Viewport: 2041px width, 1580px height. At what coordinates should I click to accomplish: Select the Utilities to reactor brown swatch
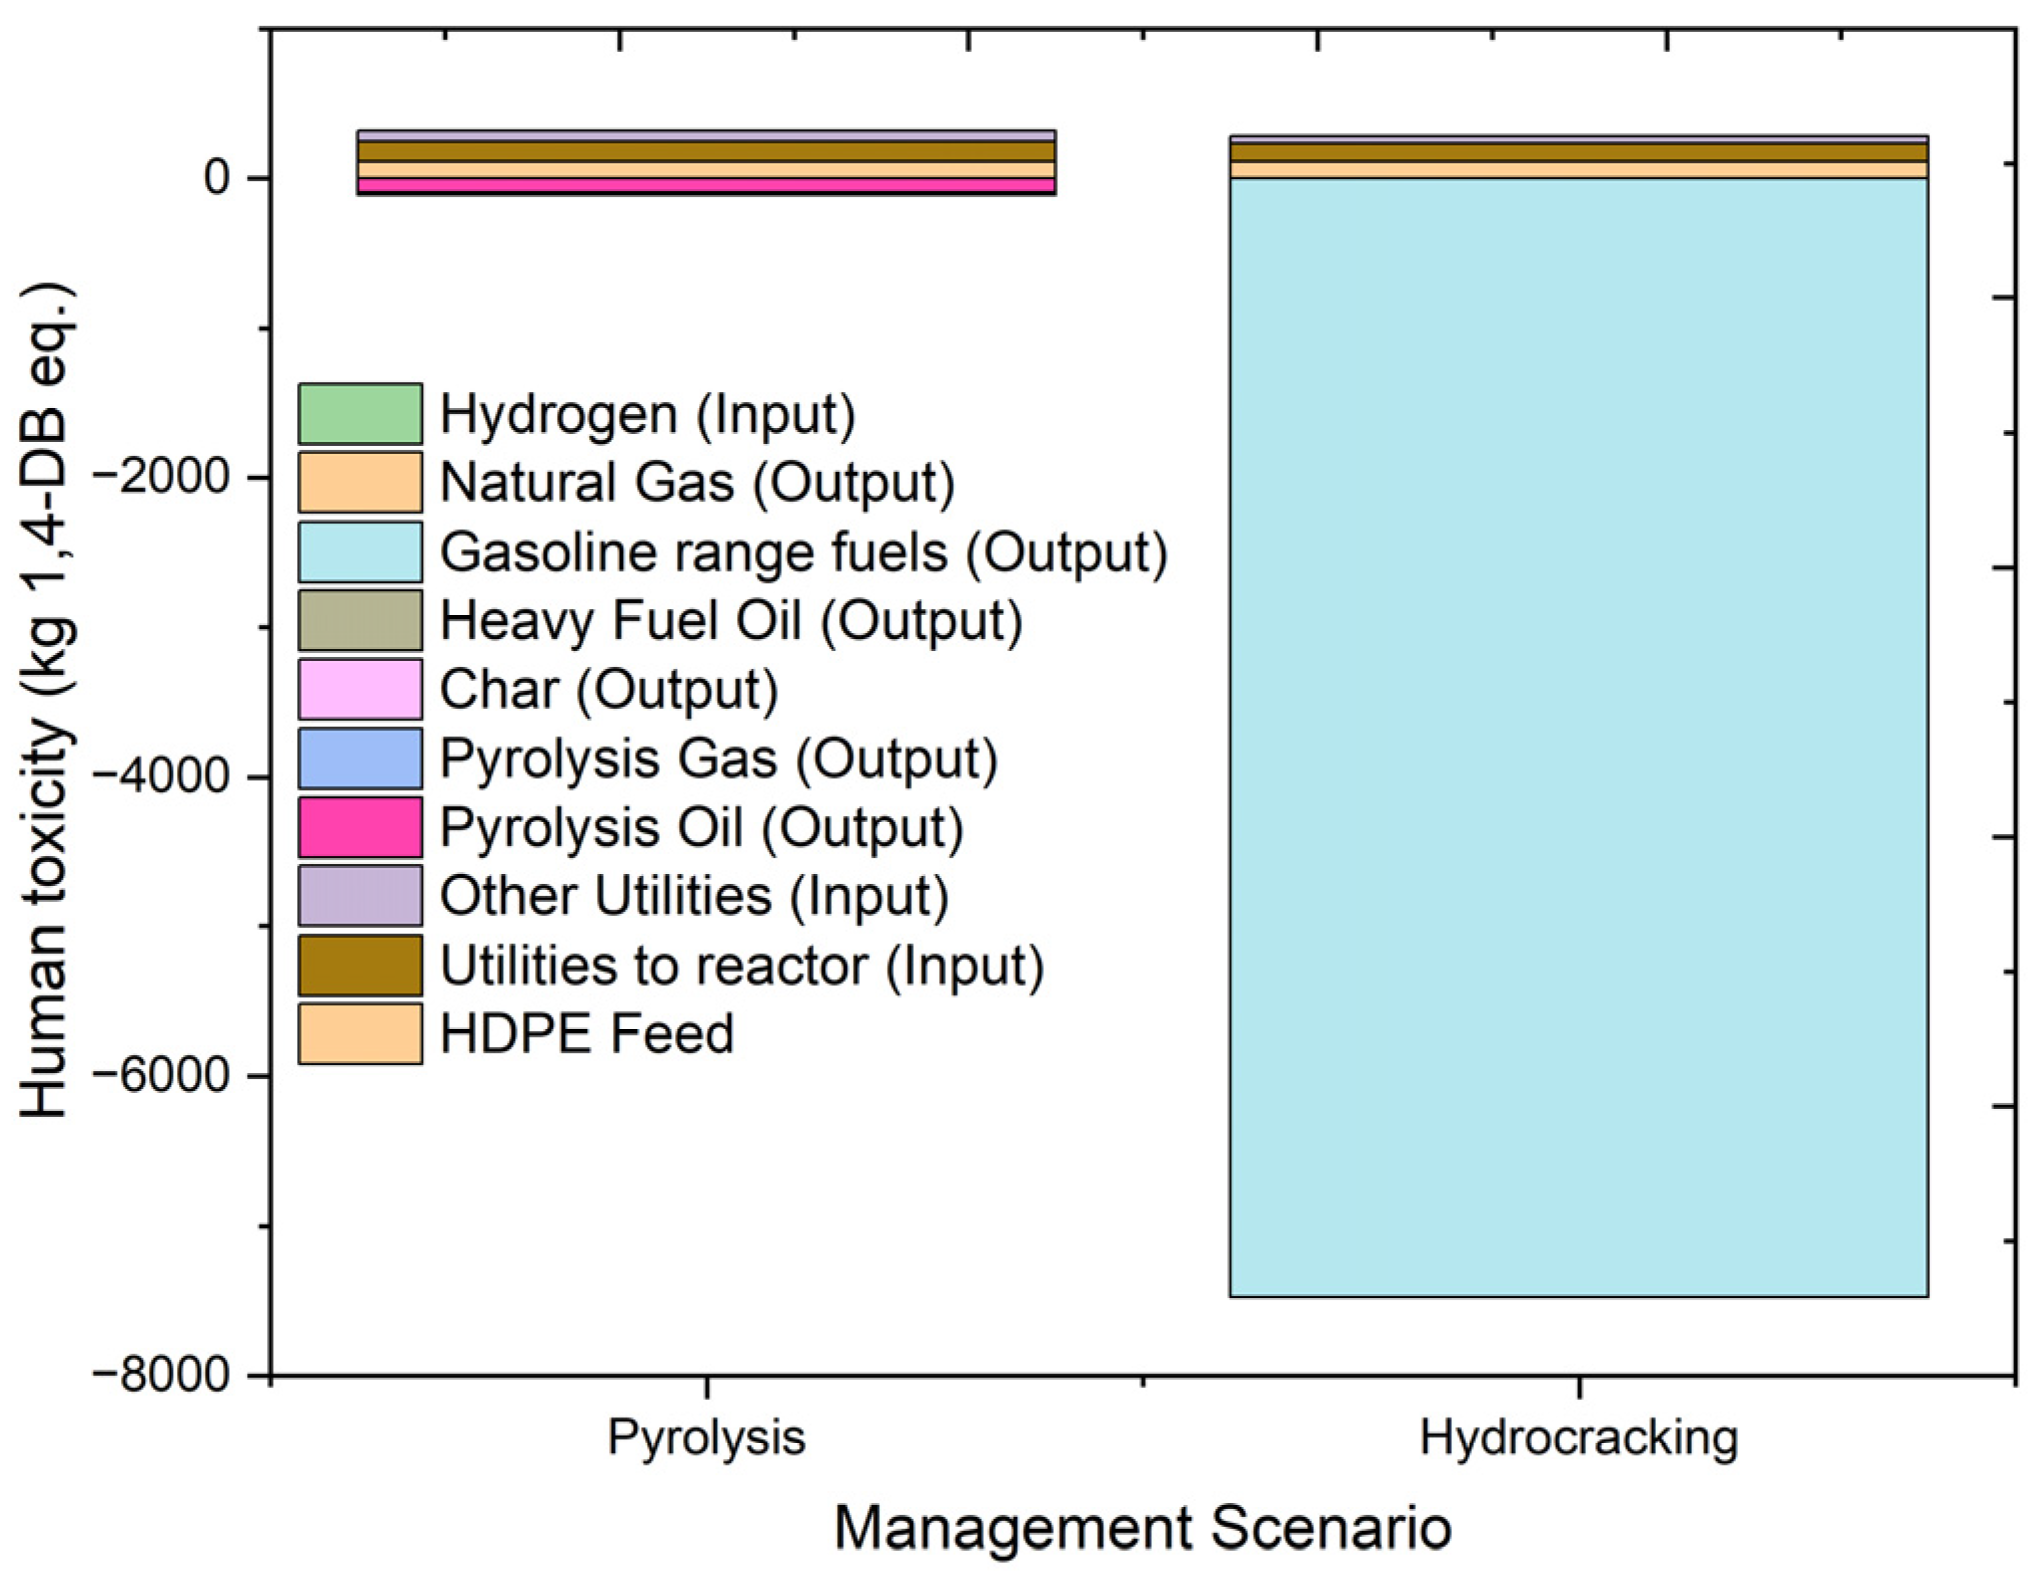point(360,965)
